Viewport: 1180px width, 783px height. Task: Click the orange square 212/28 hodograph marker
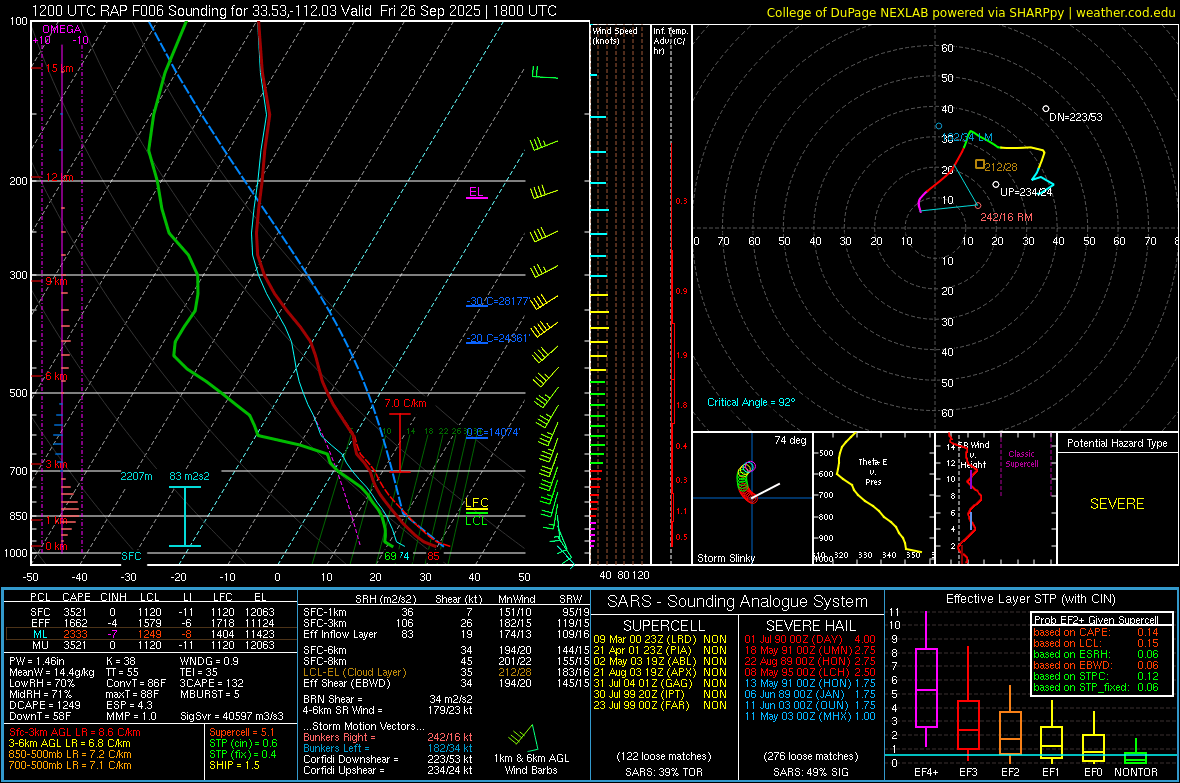click(x=980, y=163)
